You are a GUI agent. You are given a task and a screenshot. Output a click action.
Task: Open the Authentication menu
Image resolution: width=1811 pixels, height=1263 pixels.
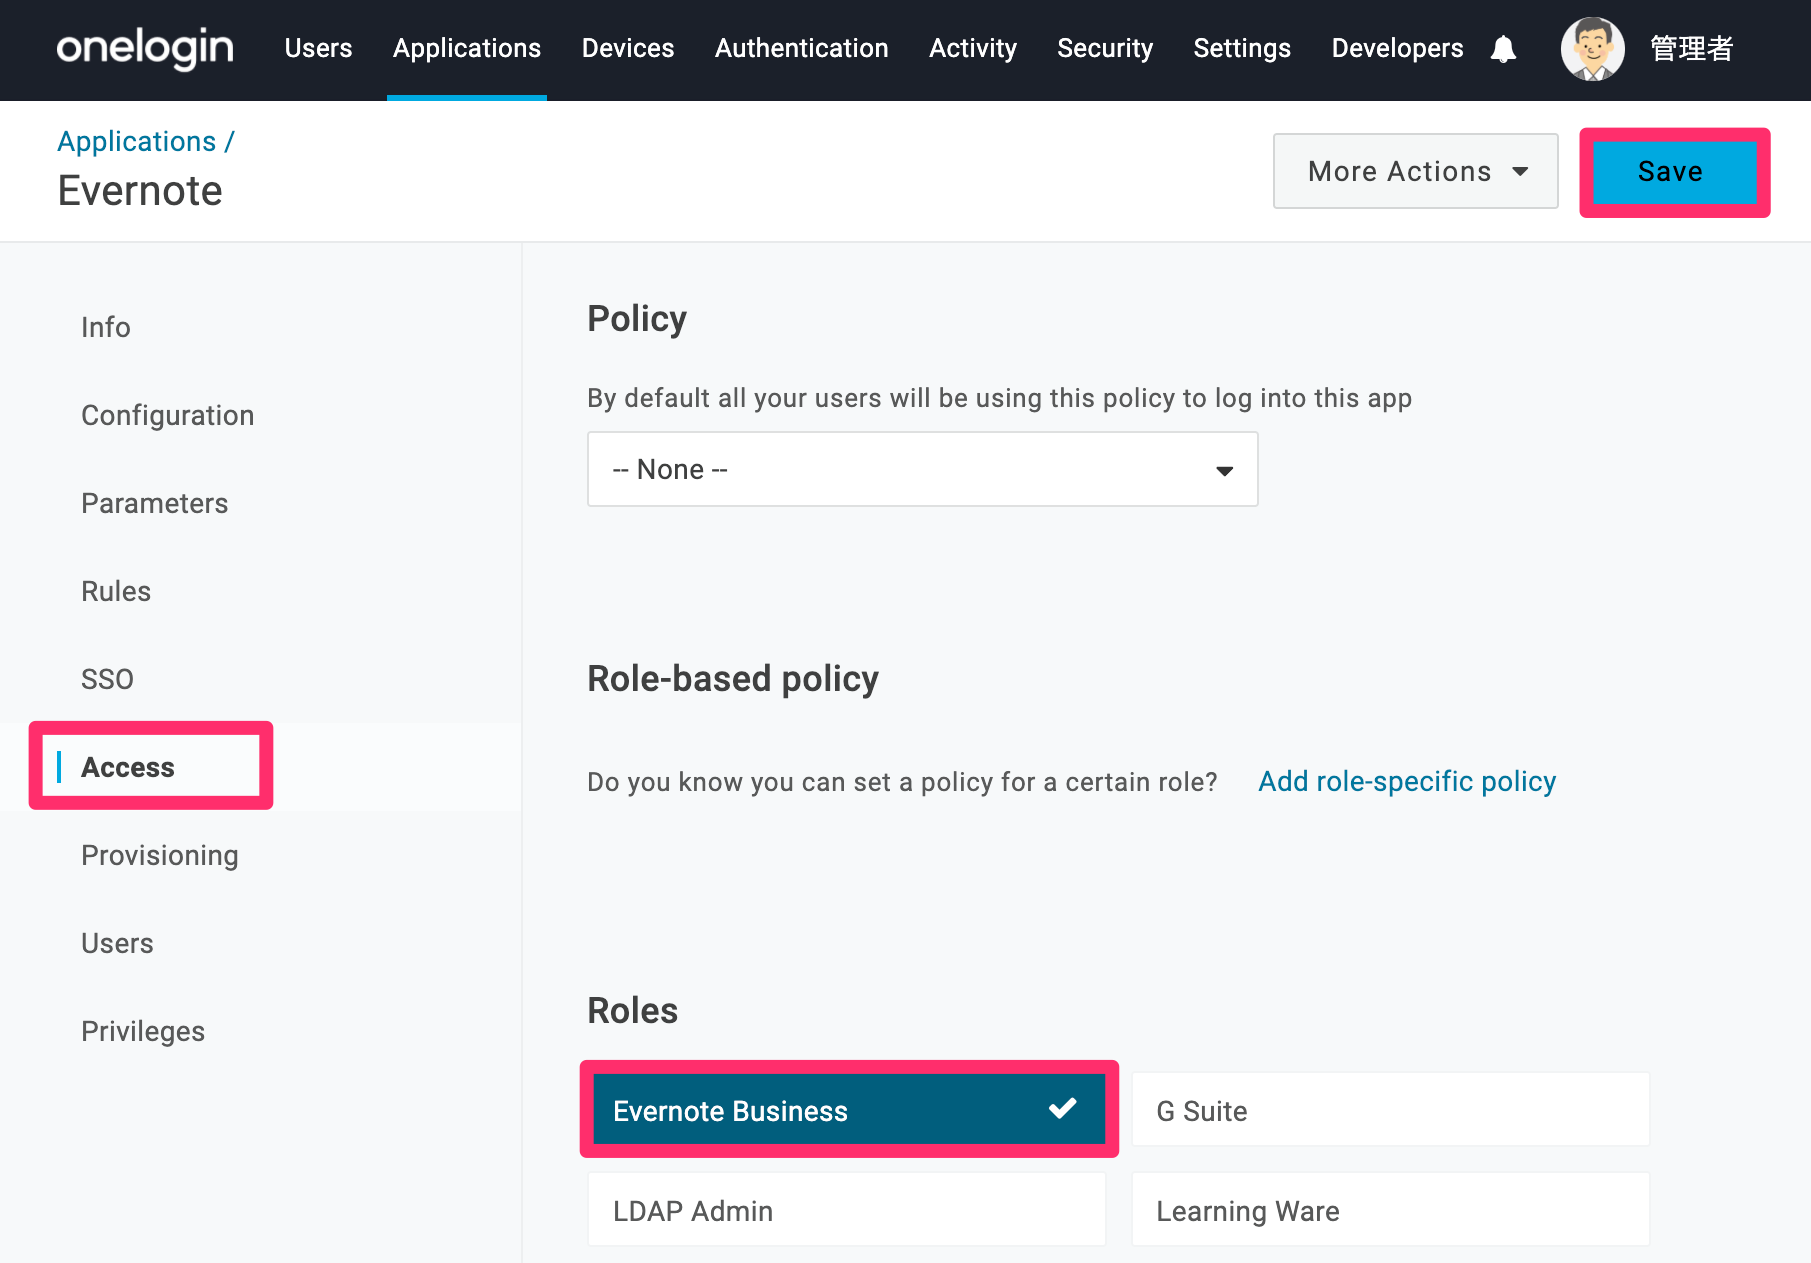pyautogui.click(x=802, y=48)
